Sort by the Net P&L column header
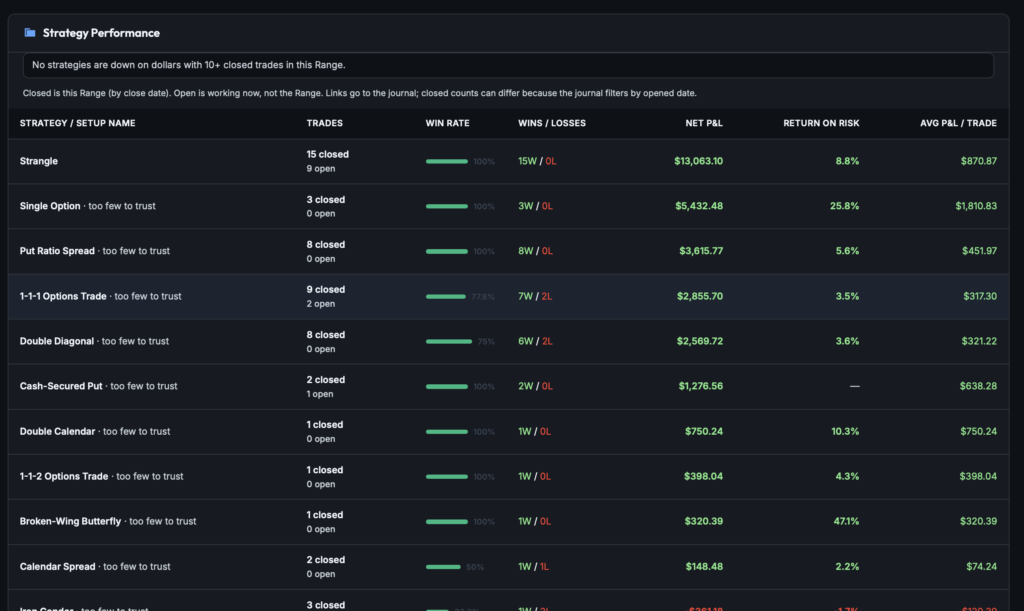Image resolution: width=1024 pixels, height=611 pixels. click(x=704, y=123)
